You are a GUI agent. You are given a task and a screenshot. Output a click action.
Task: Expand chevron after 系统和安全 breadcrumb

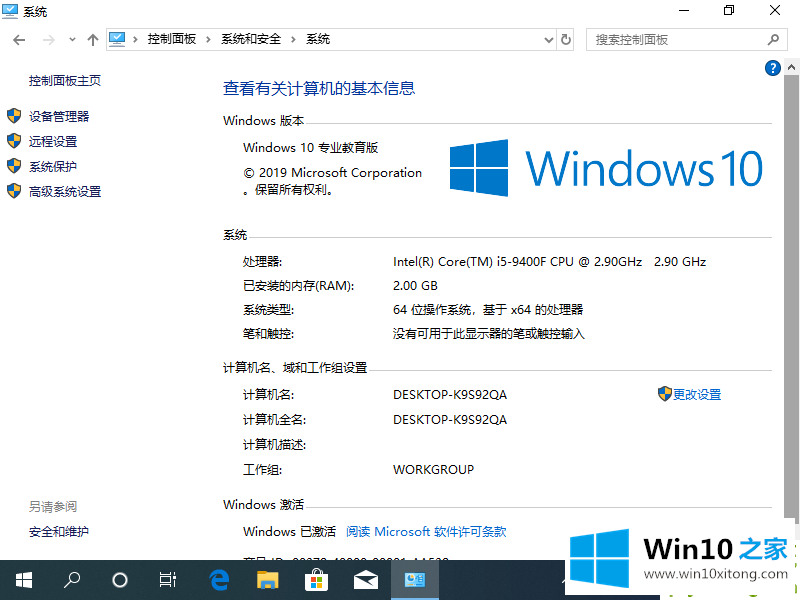(x=293, y=39)
